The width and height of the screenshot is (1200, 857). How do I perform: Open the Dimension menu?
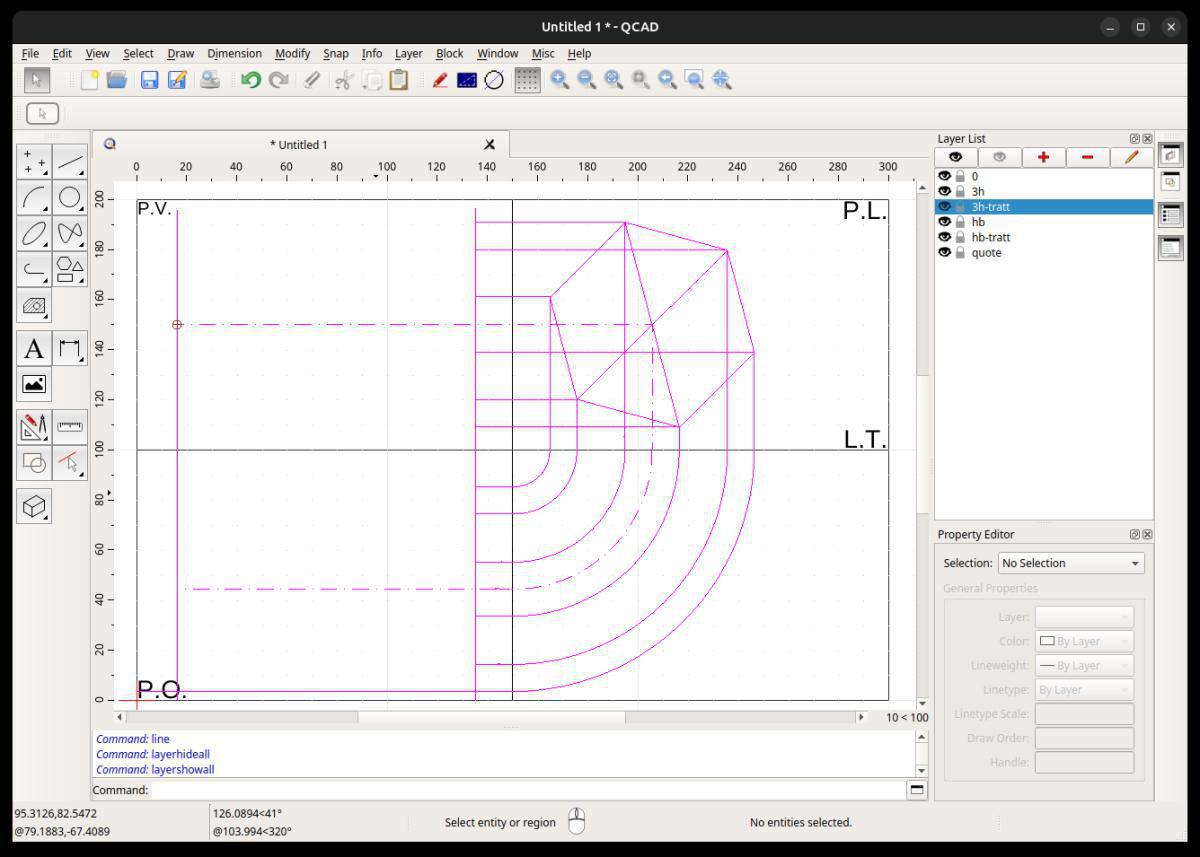pos(234,53)
